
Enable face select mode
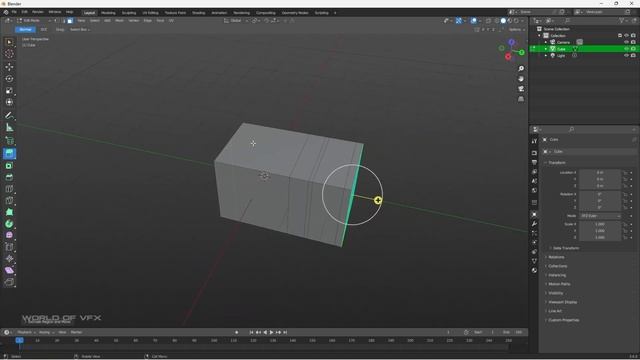(70, 20)
